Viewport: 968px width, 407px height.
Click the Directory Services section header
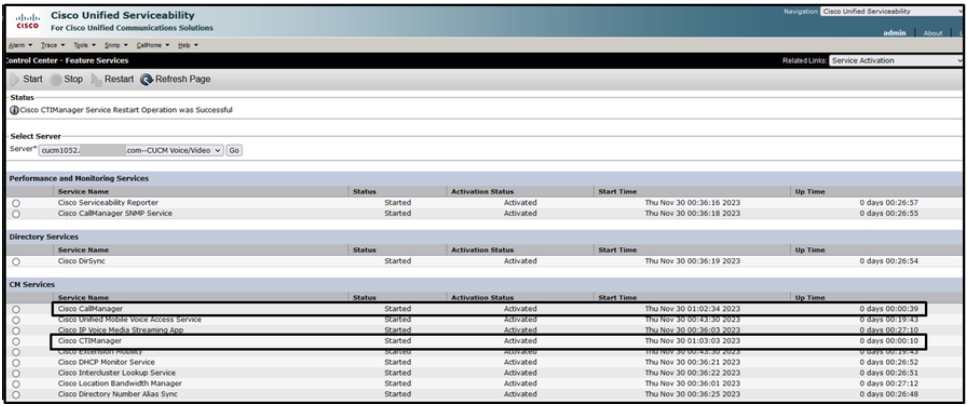pos(43,237)
